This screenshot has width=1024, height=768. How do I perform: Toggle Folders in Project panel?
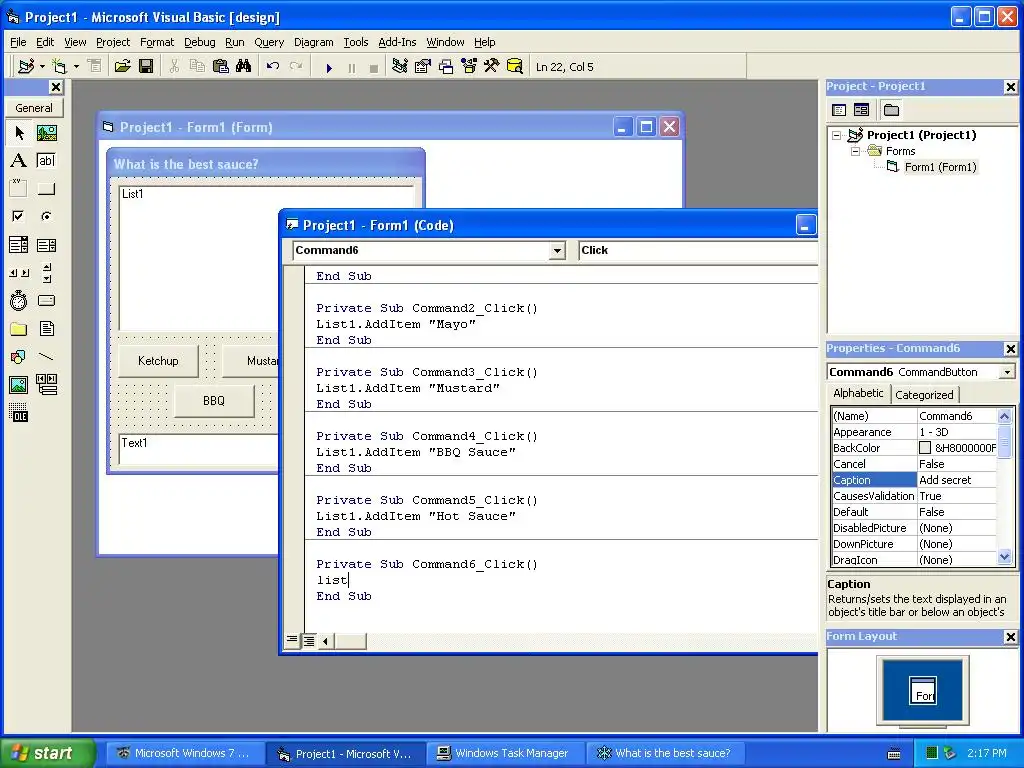pos(891,110)
